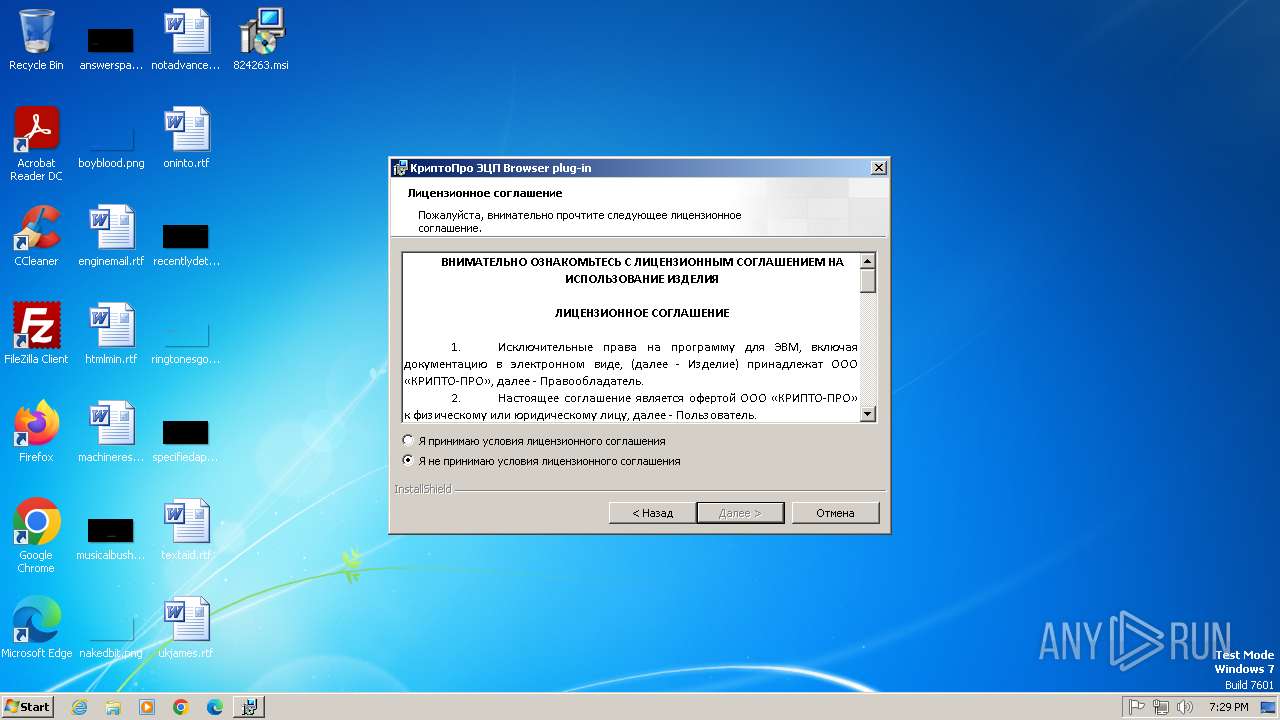
Task: Open Internet Explorer from the taskbar
Action: click(x=79, y=707)
